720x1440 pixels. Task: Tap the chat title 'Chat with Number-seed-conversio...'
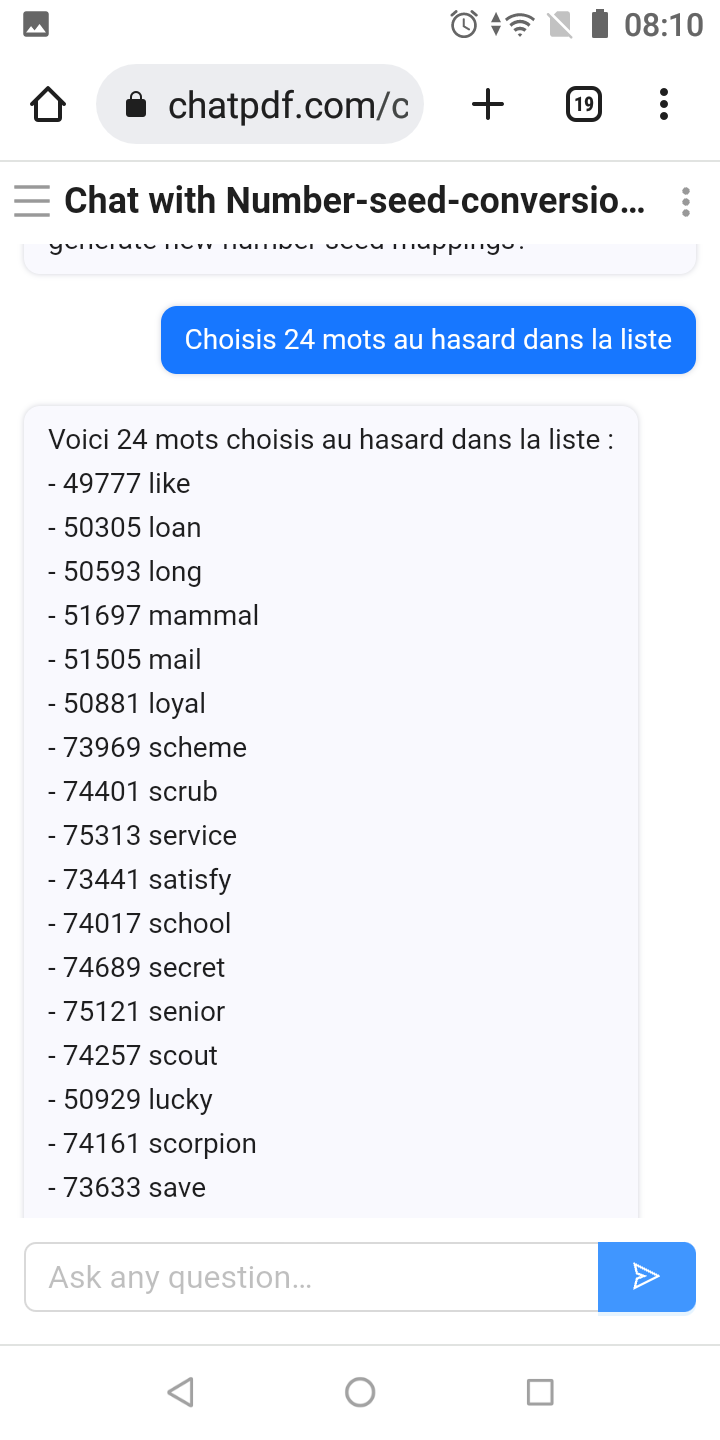pyautogui.click(x=355, y=201)
